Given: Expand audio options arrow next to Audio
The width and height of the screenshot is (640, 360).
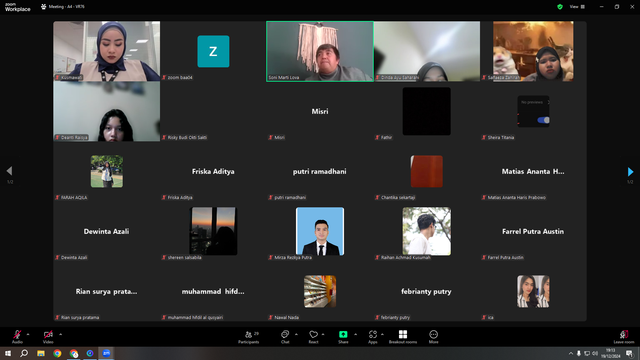Looking at the screenshot, I should (28, 334).
